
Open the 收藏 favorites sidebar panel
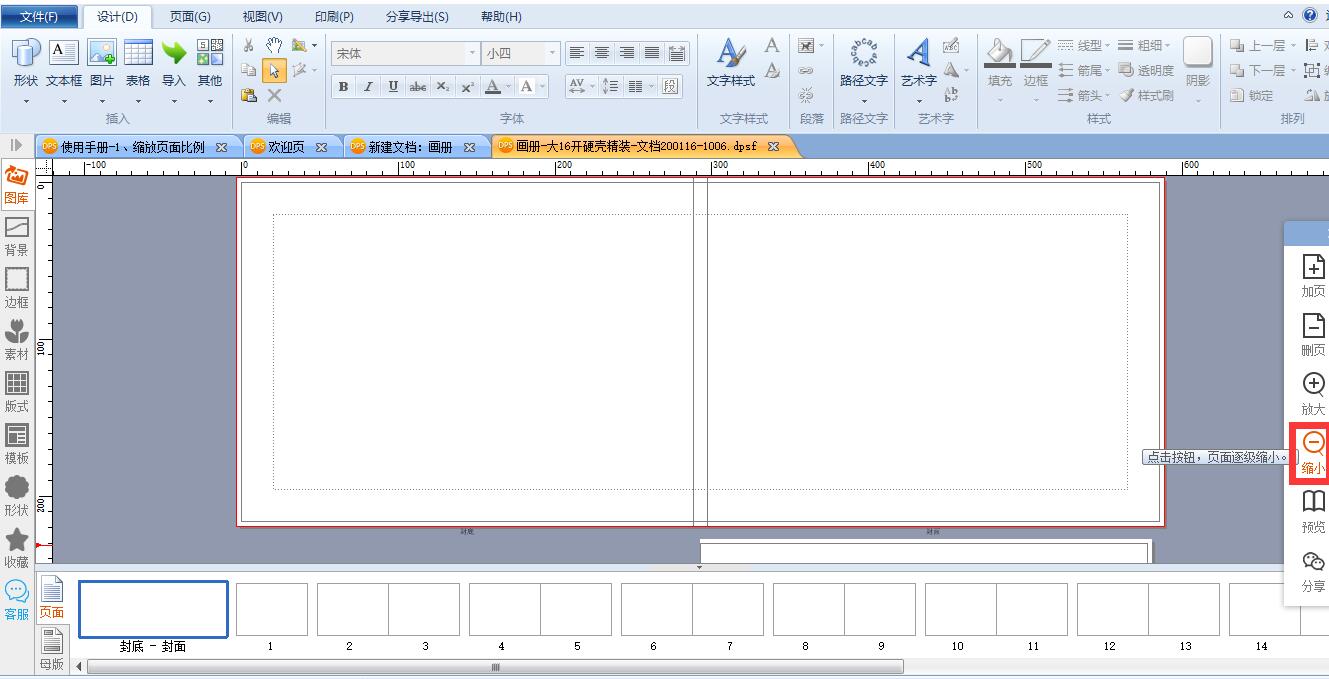[x=17, y=549]
